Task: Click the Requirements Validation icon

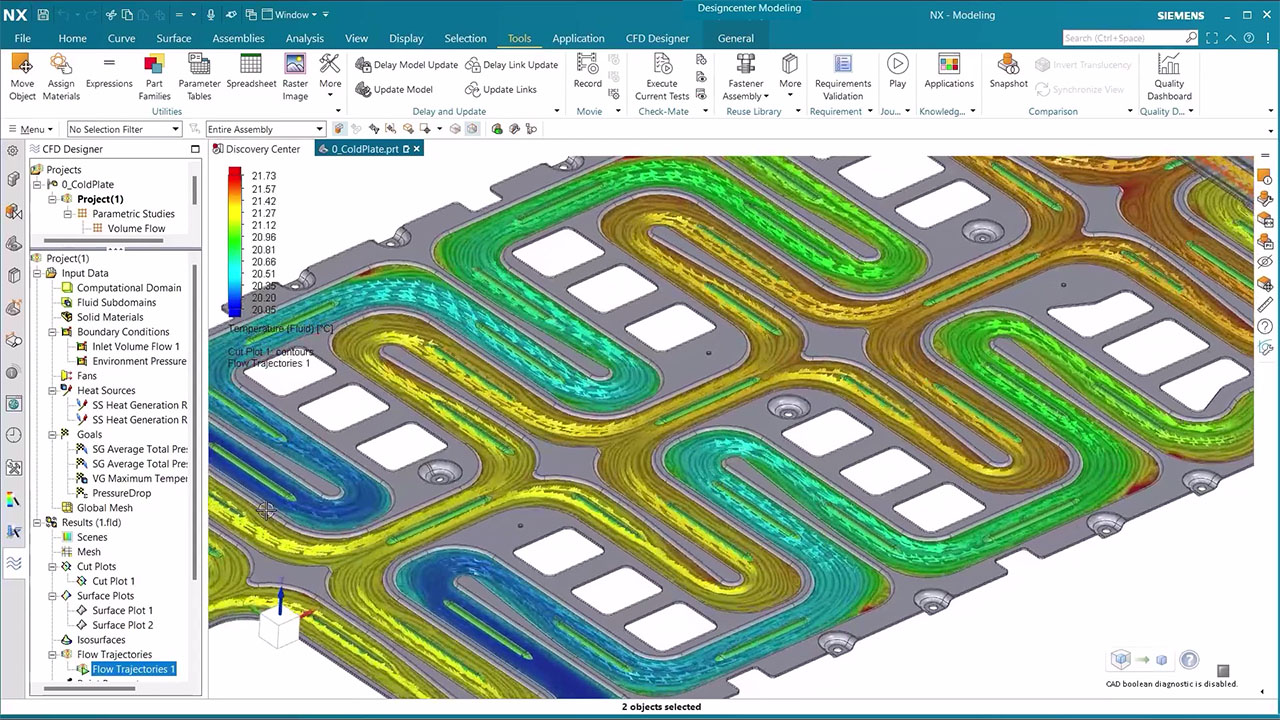Action: (x=843, y=65)
